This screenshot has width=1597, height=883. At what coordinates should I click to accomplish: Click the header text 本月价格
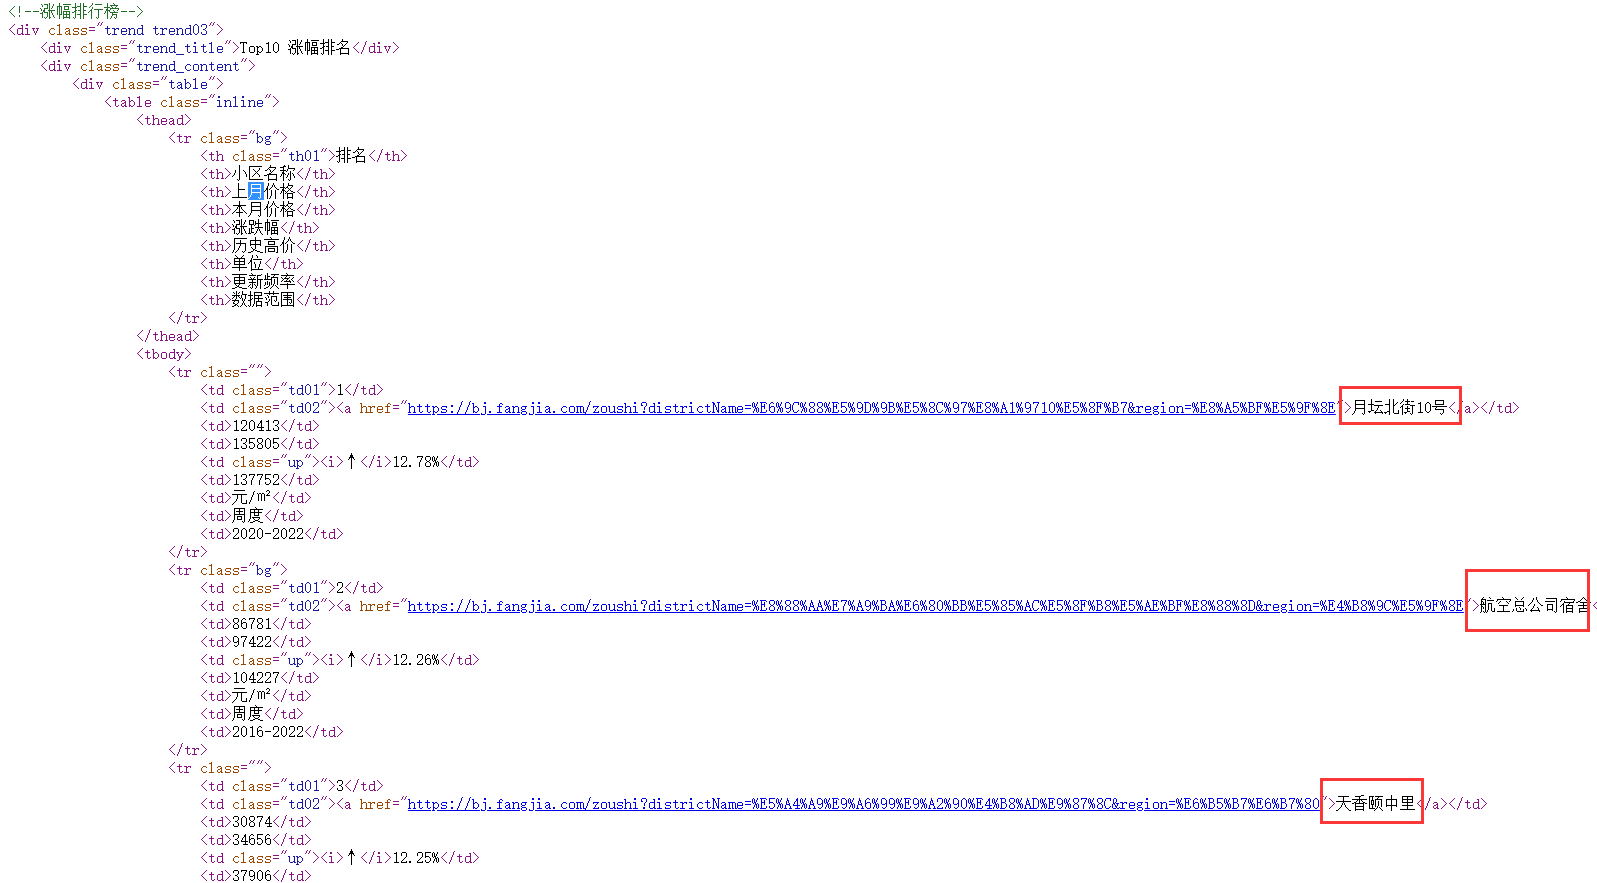(264, 210)
